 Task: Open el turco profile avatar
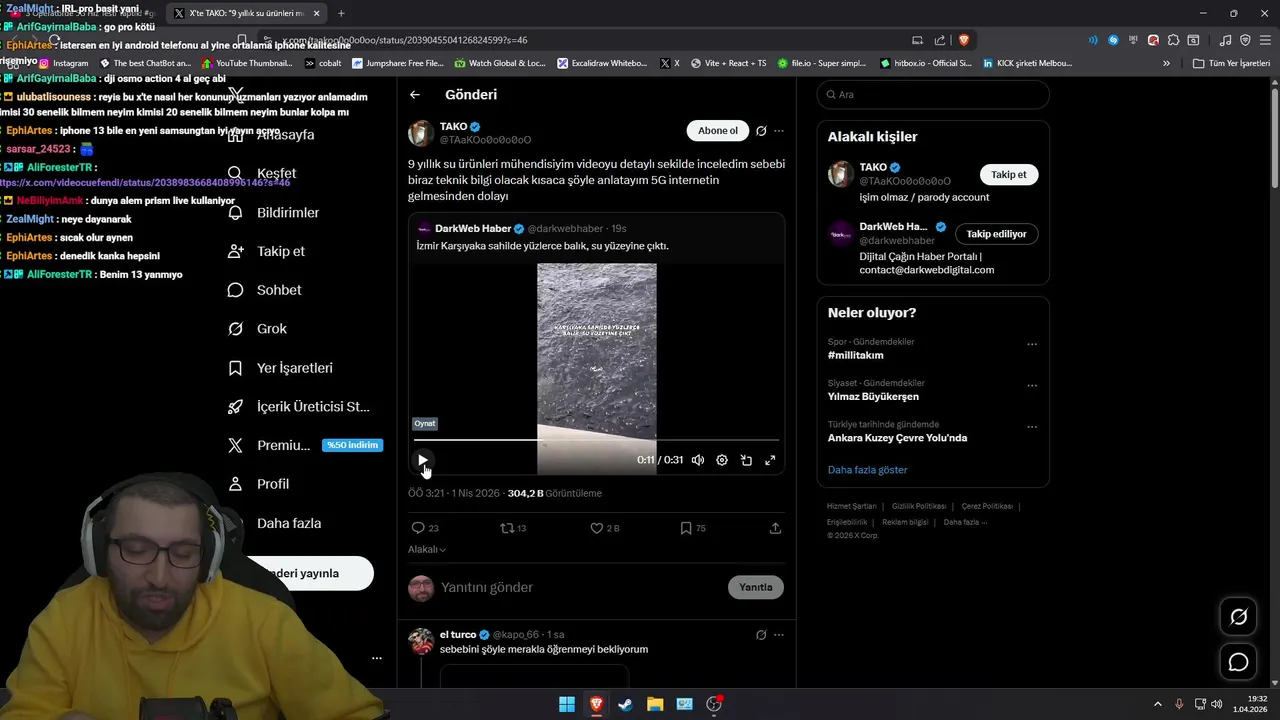(421, 640)
